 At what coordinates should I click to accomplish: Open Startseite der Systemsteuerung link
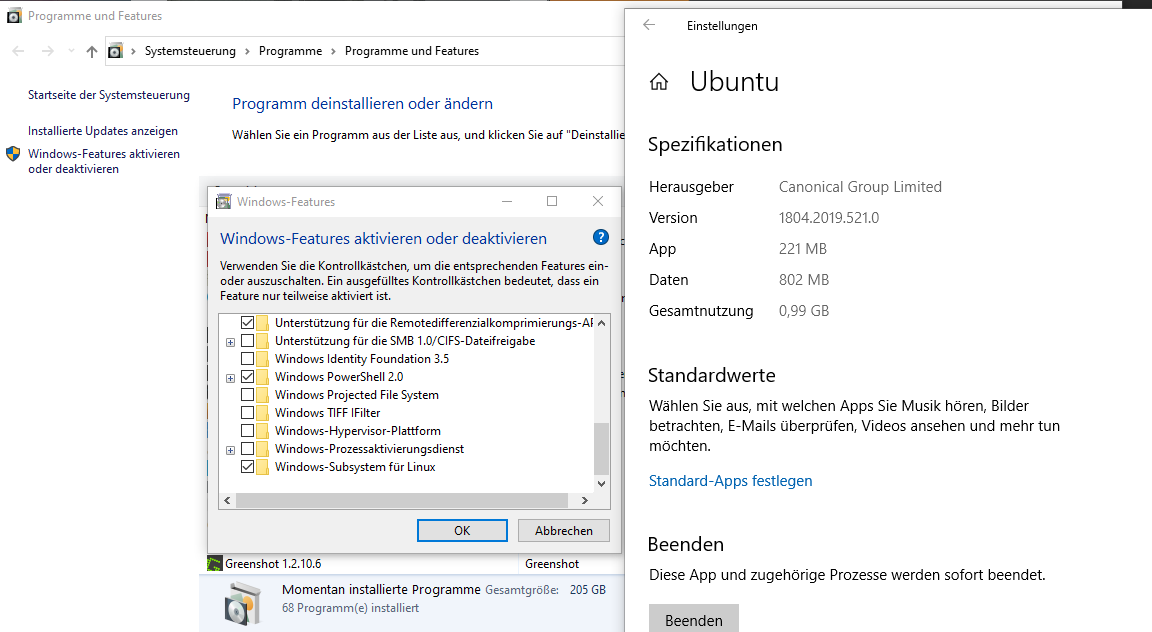(x=109, y=95)
